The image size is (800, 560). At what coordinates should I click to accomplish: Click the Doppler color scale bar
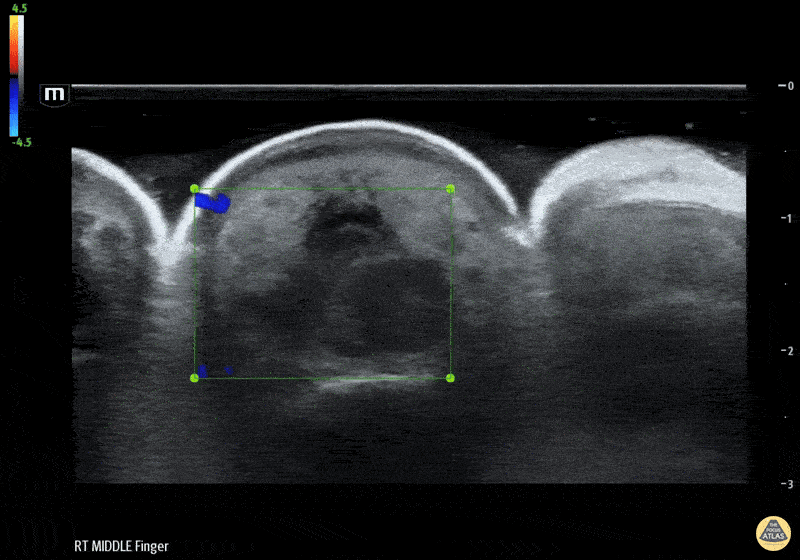pos(16,75)
